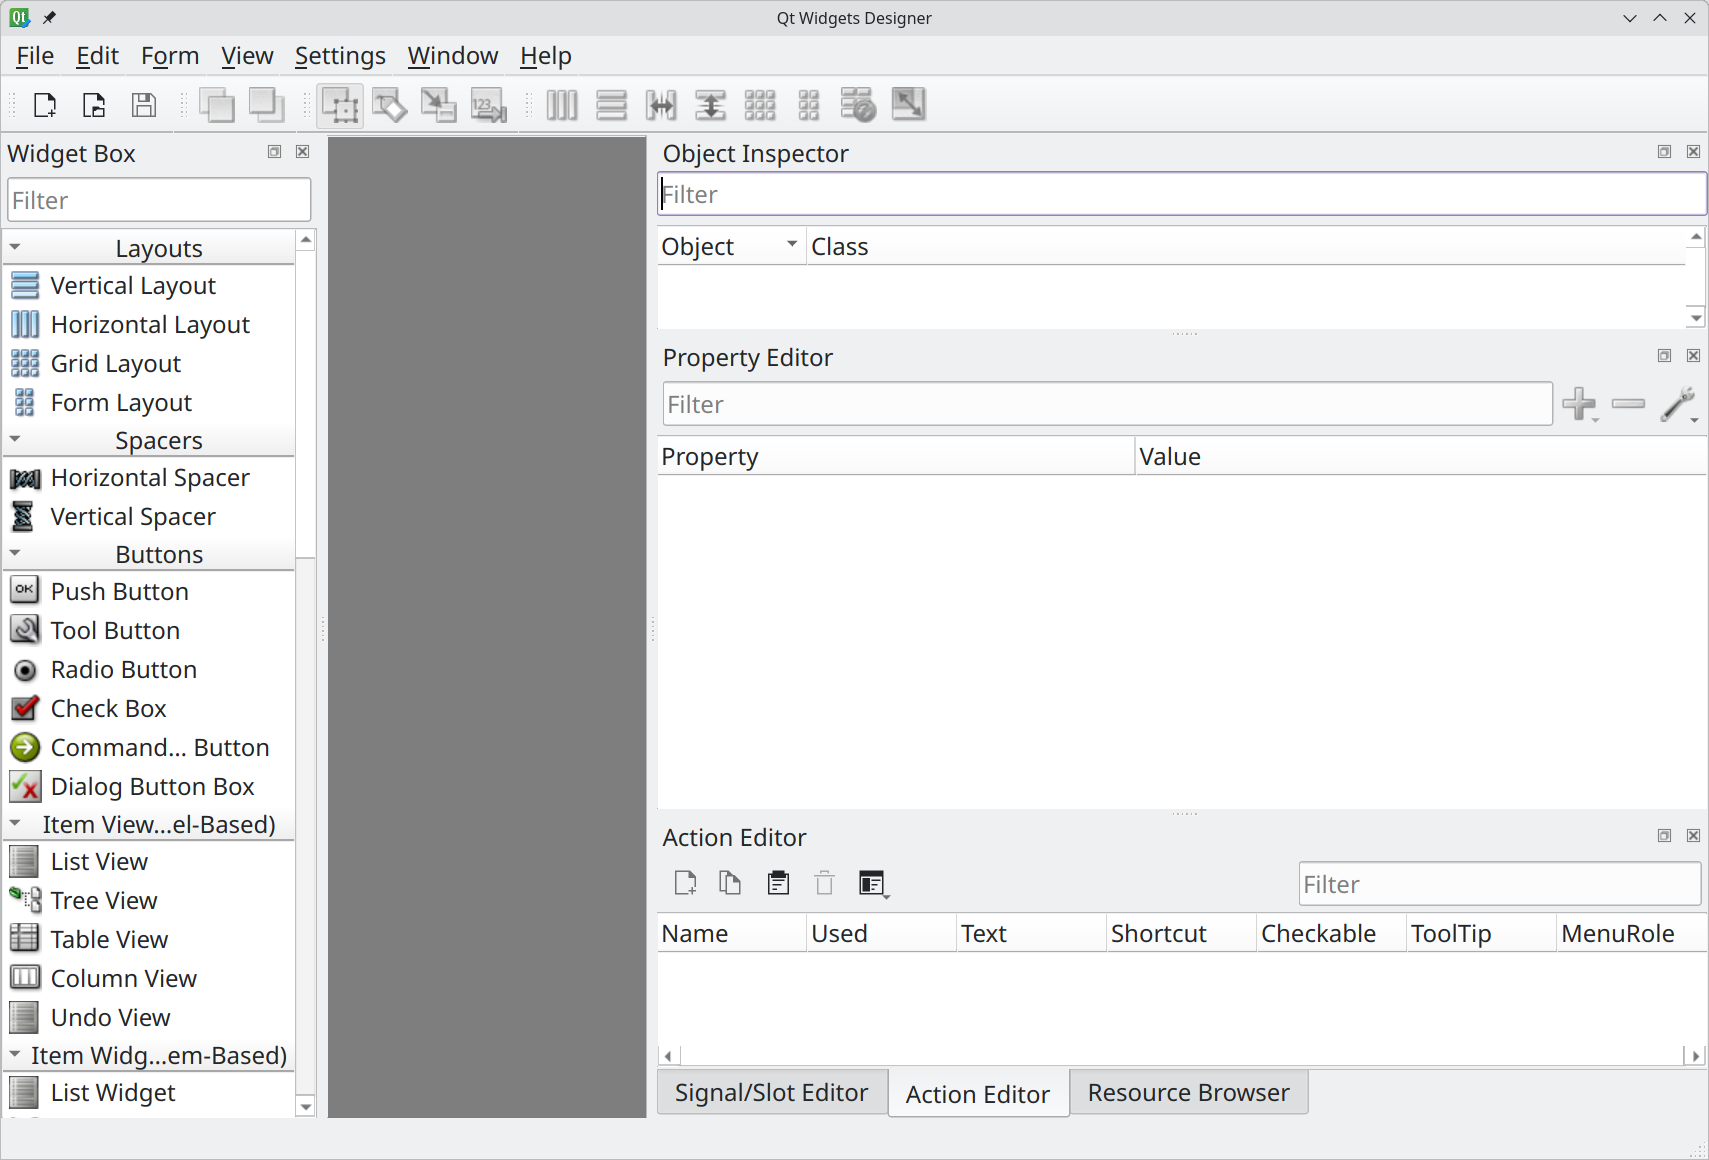Open the File menu
The width and height of the screenshot is (1709, 1160).
35,56
